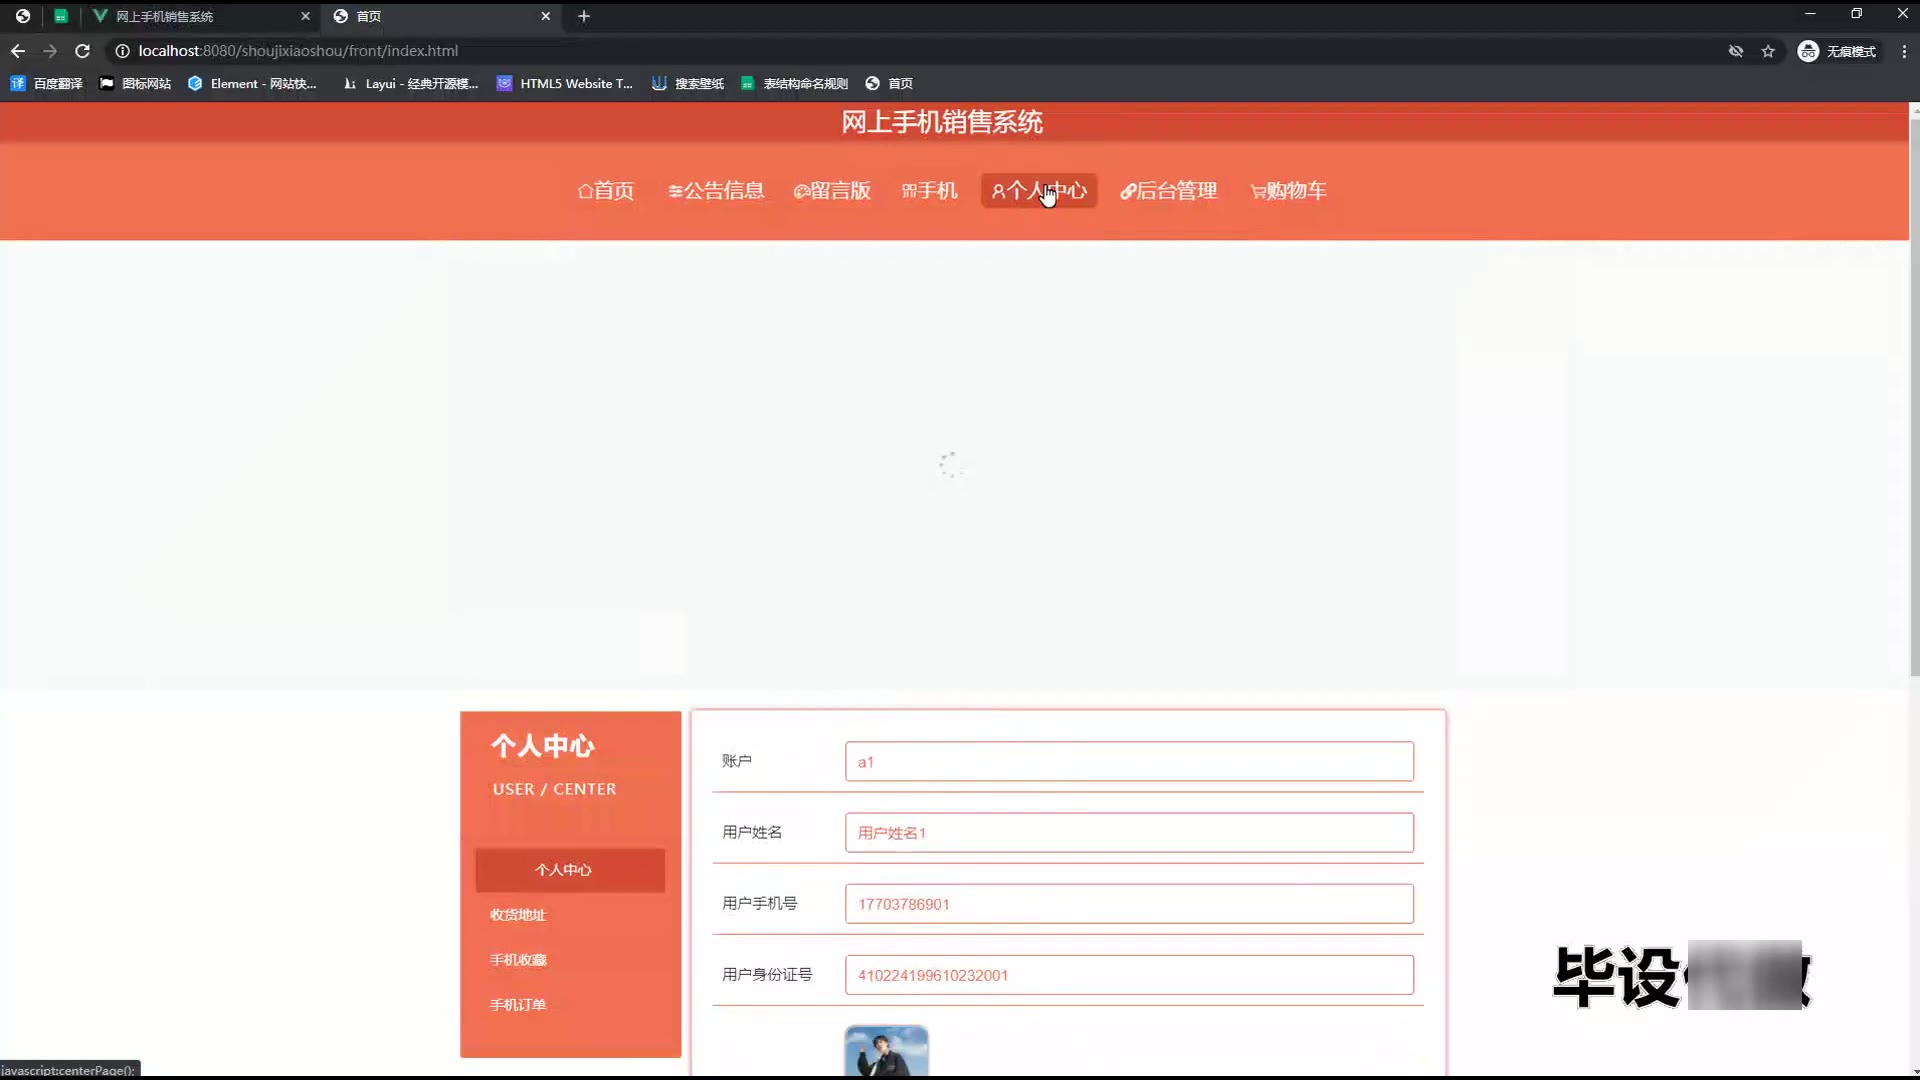The image size is (1920, 1080).
Task: Close the 首页 browser tab
Action: tap(546, 16)
